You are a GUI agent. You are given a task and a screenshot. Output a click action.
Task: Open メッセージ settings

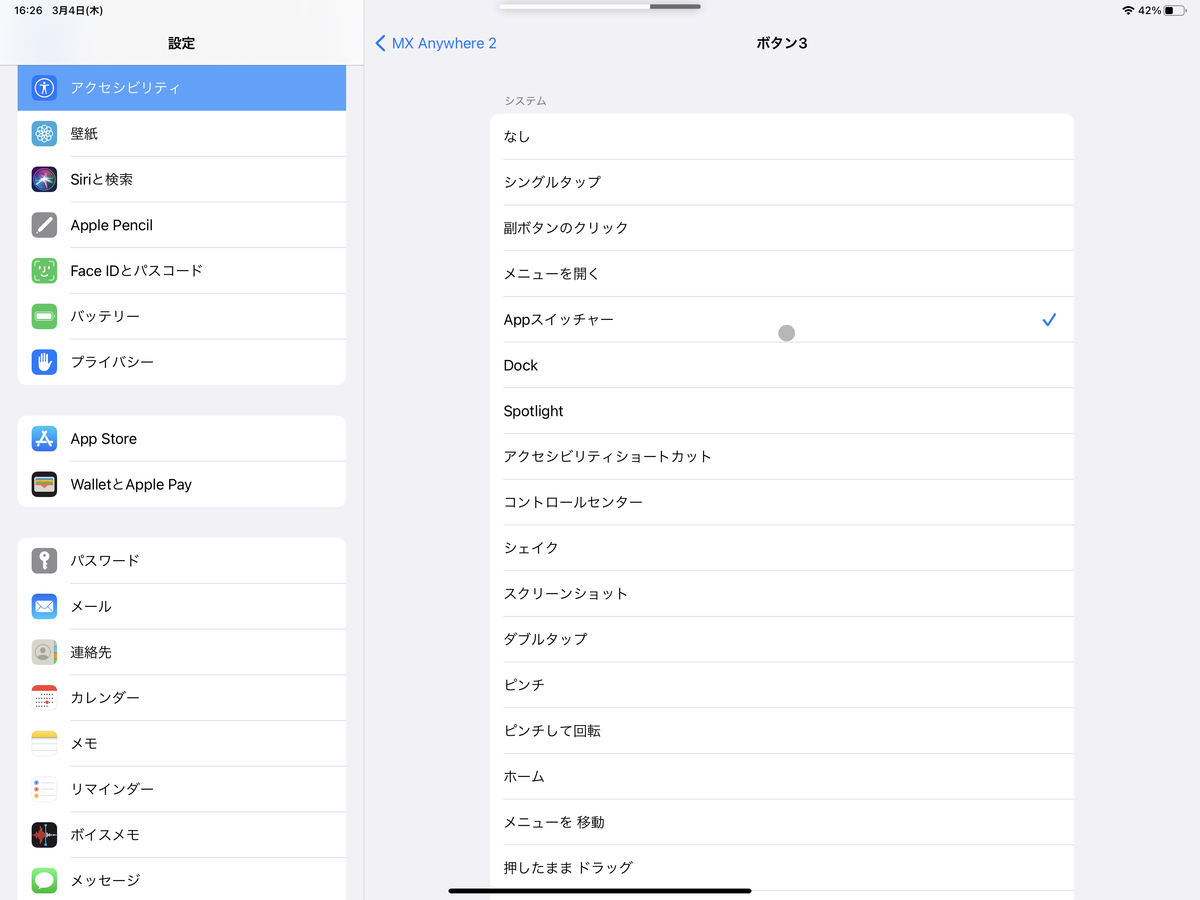pyautogui.click(x=182, y=881)
